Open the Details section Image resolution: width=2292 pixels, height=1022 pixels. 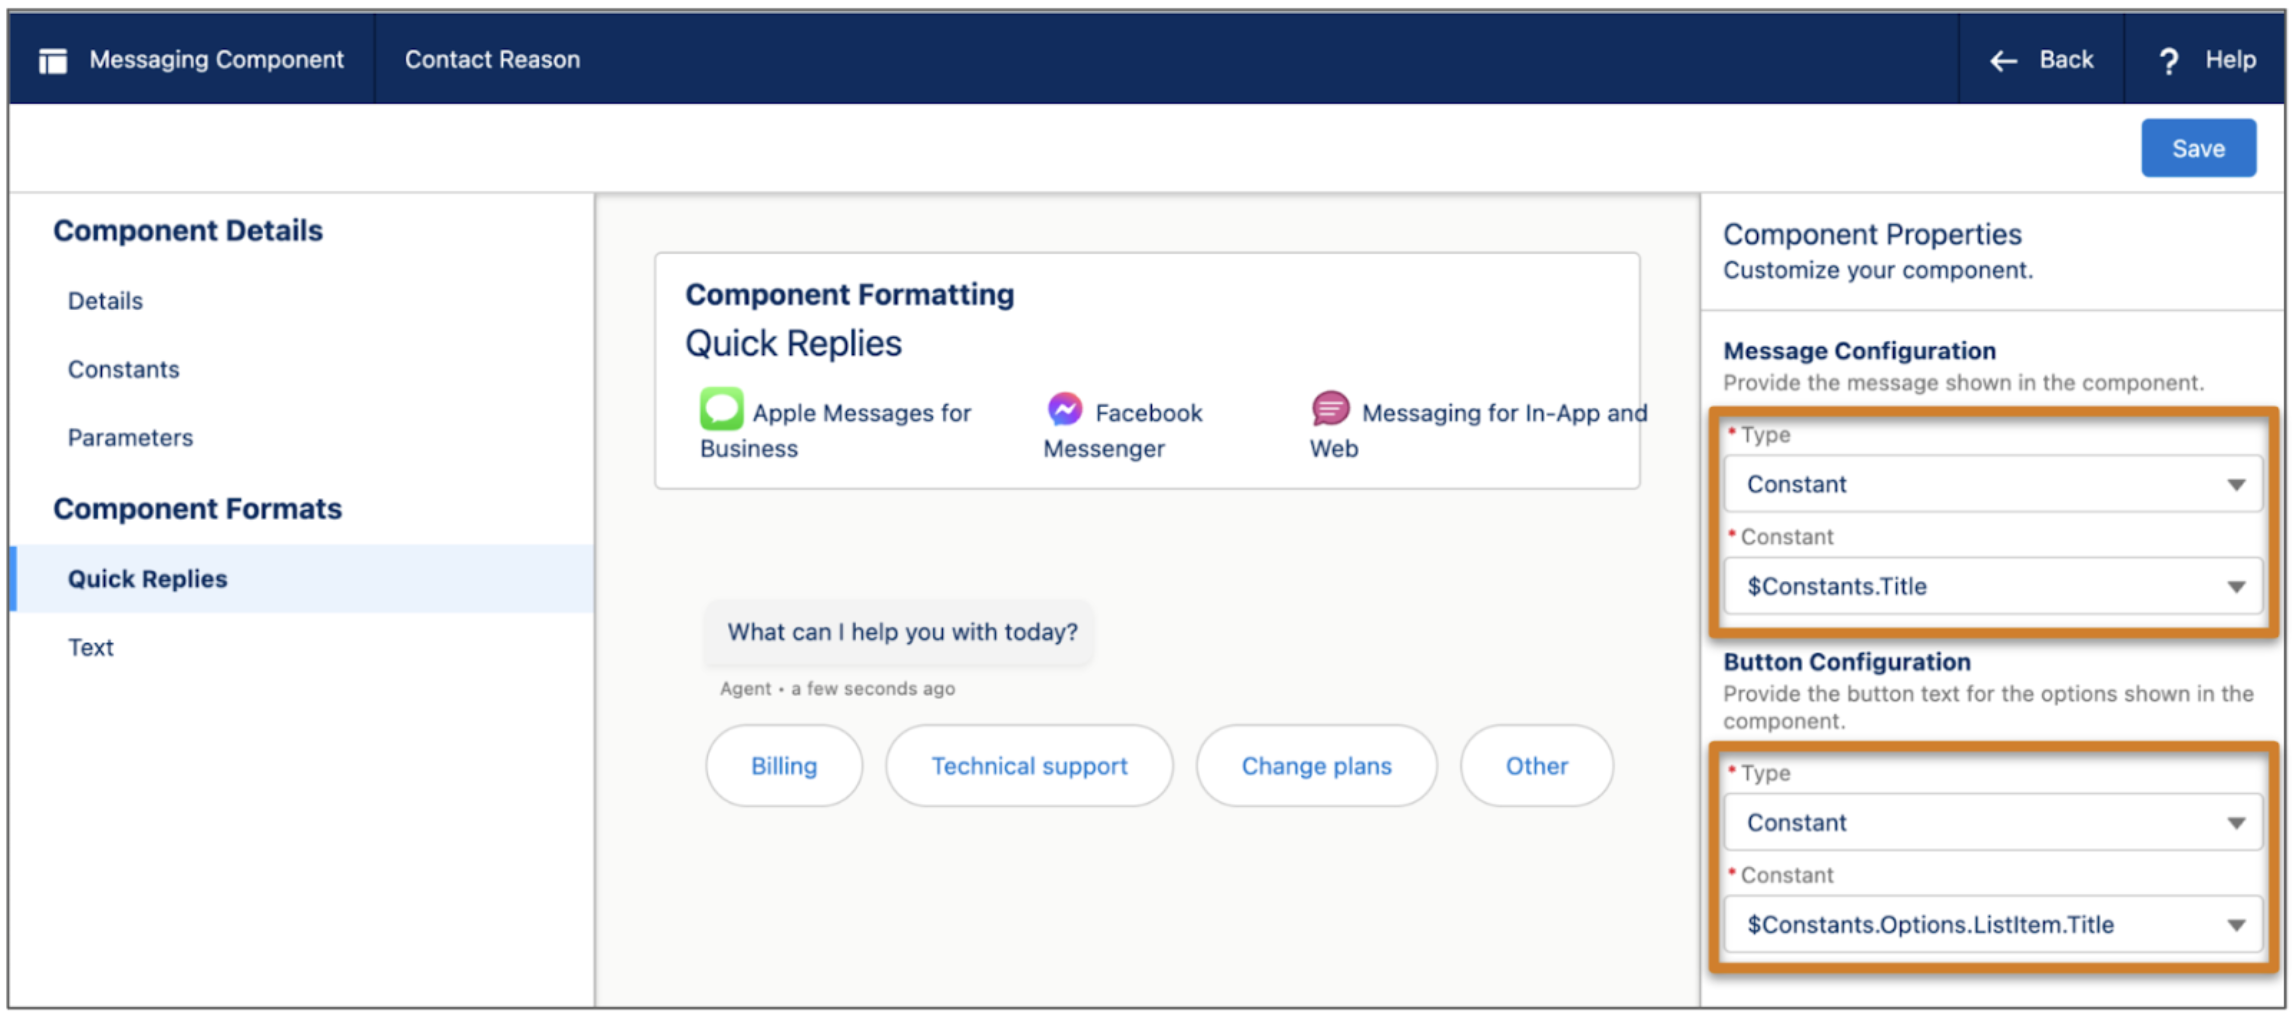coord(104,300)
